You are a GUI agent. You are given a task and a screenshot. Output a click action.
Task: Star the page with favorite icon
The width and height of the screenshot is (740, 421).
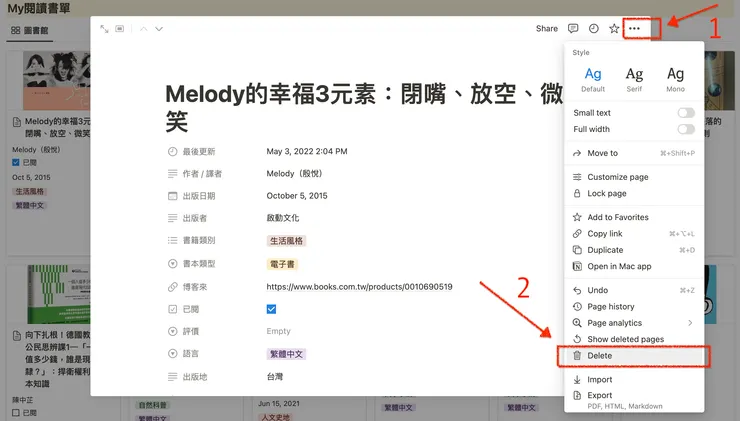614,28
